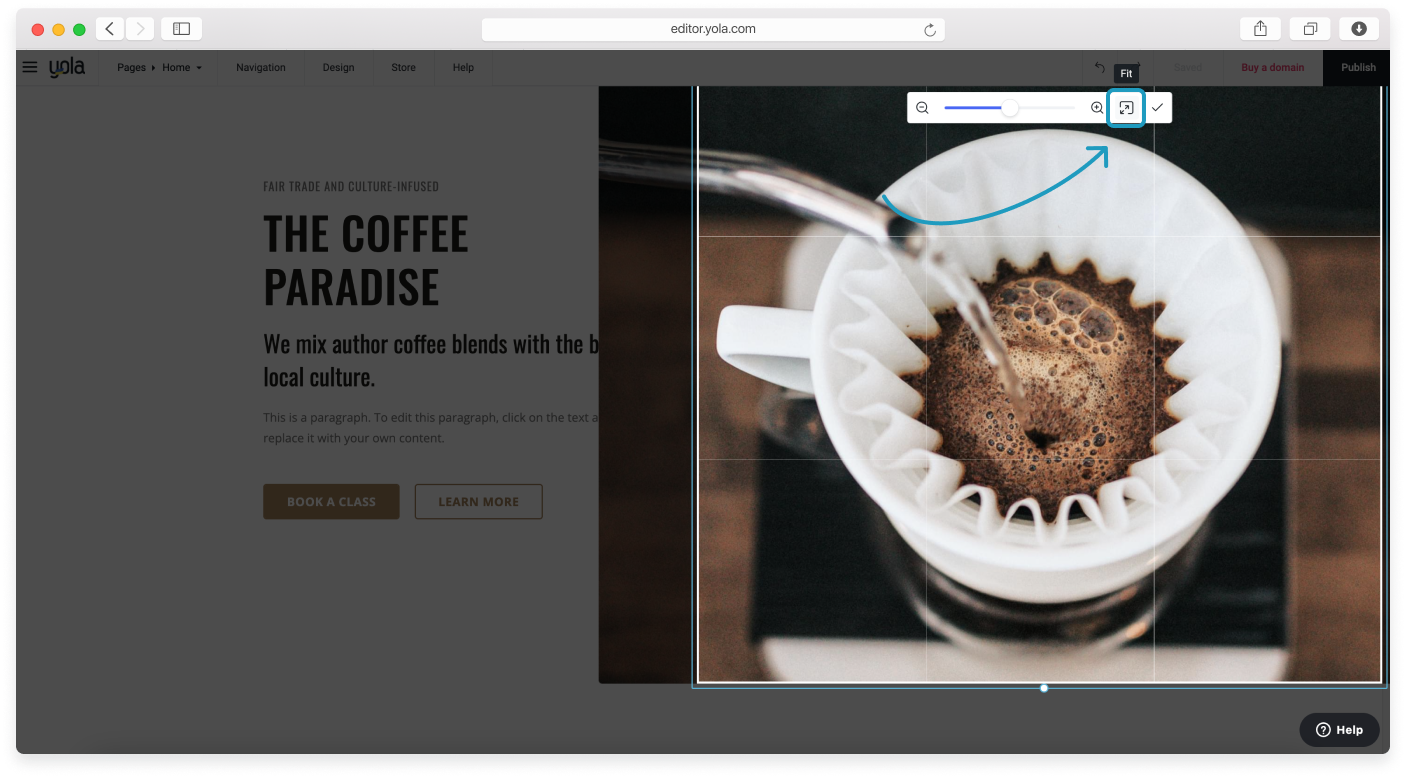
Task: Open the hamburger menu beside Yola logo
Action: pos(30,68)
